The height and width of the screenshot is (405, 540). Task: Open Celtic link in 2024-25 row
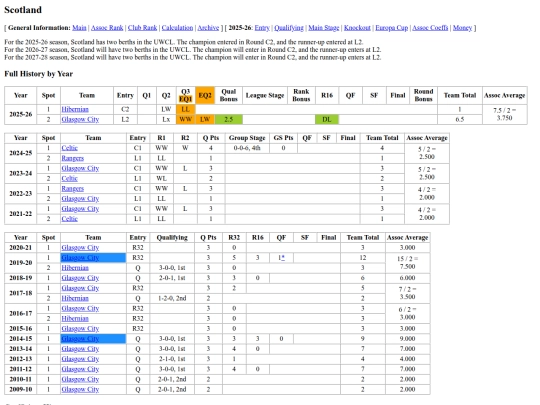pyautogui.click(x=70, y=148)
